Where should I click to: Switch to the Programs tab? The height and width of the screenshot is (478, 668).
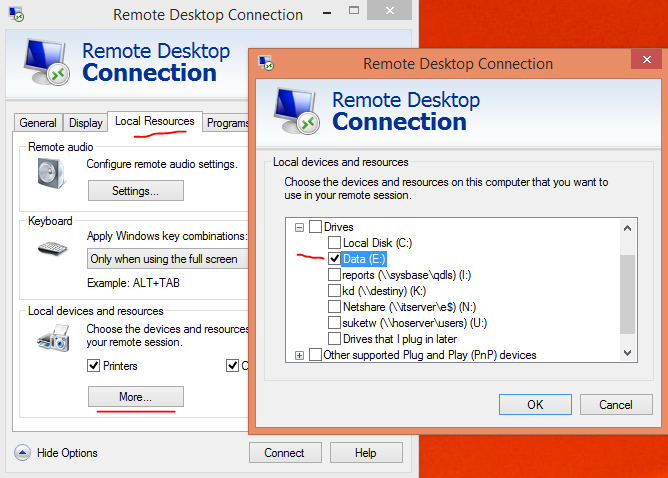pos(226,123)
